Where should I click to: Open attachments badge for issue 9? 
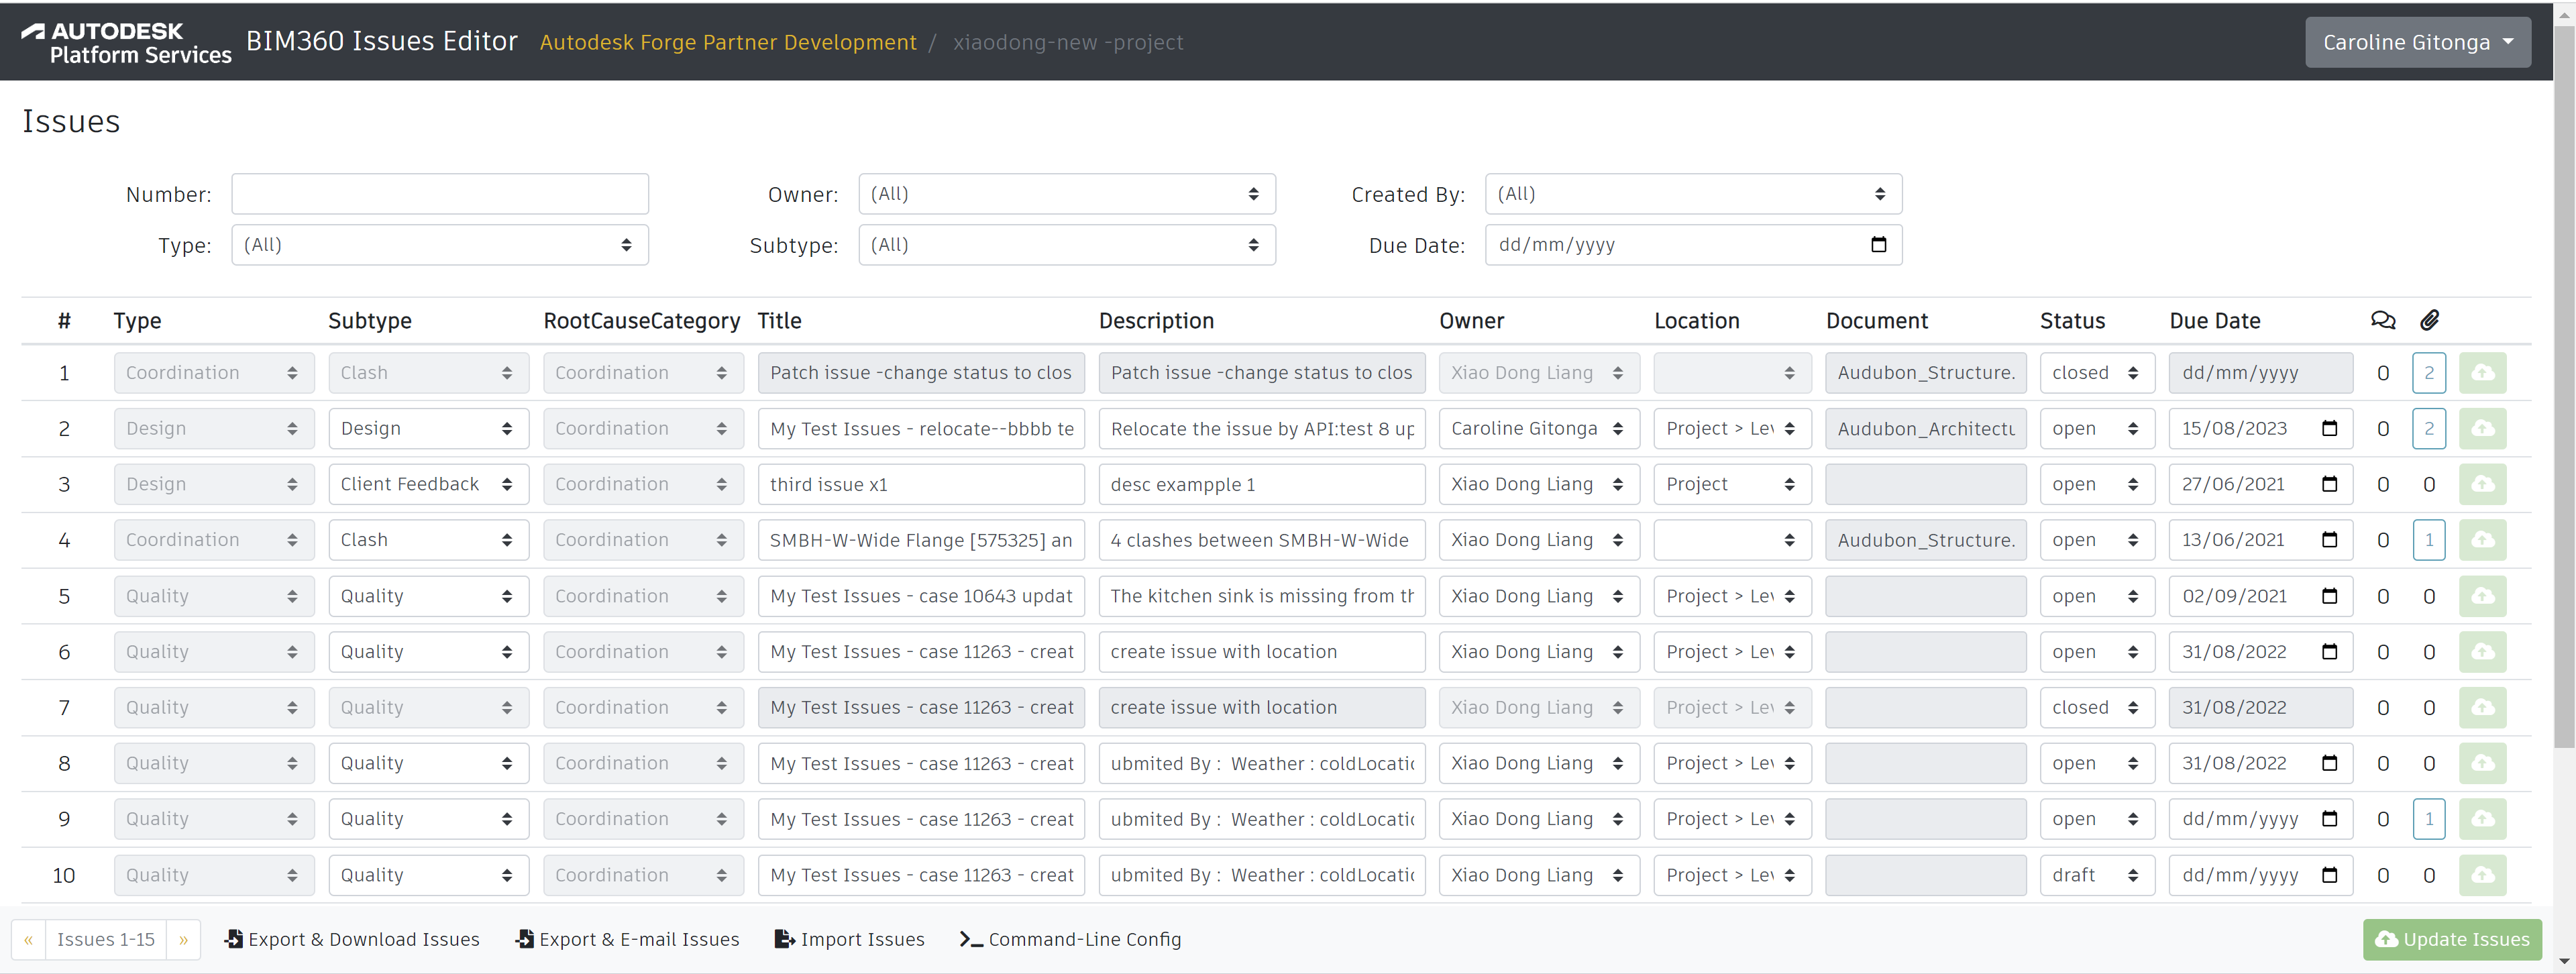click(x=2429, y=819)
